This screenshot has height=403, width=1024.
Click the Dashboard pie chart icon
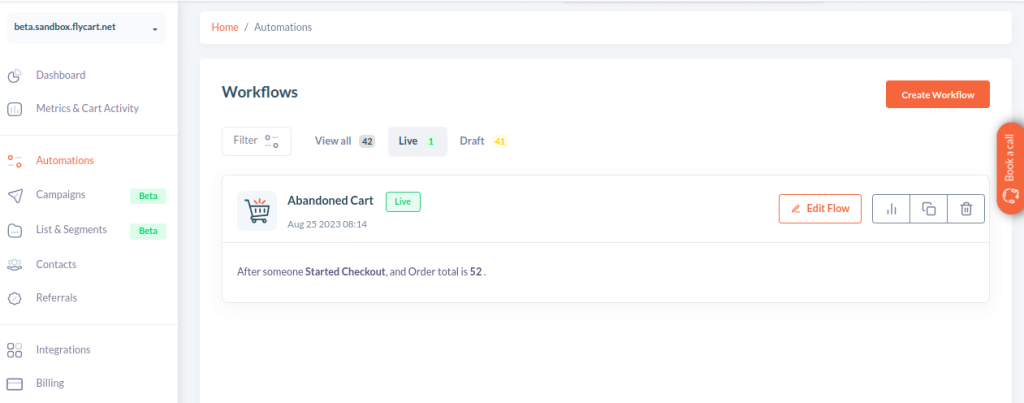(x=14, y=76)
